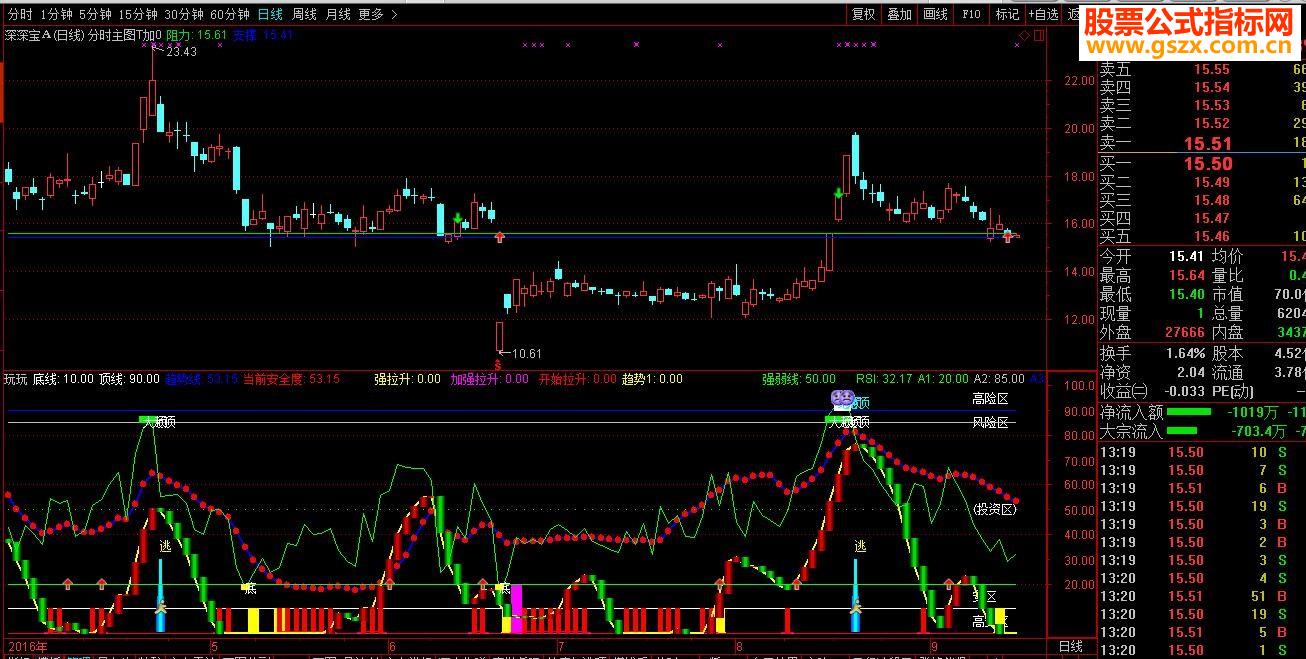Click the left 逃 escape signal marker
The width and height of the screenshot is (1306, 659).
click(x=165, y=547)
